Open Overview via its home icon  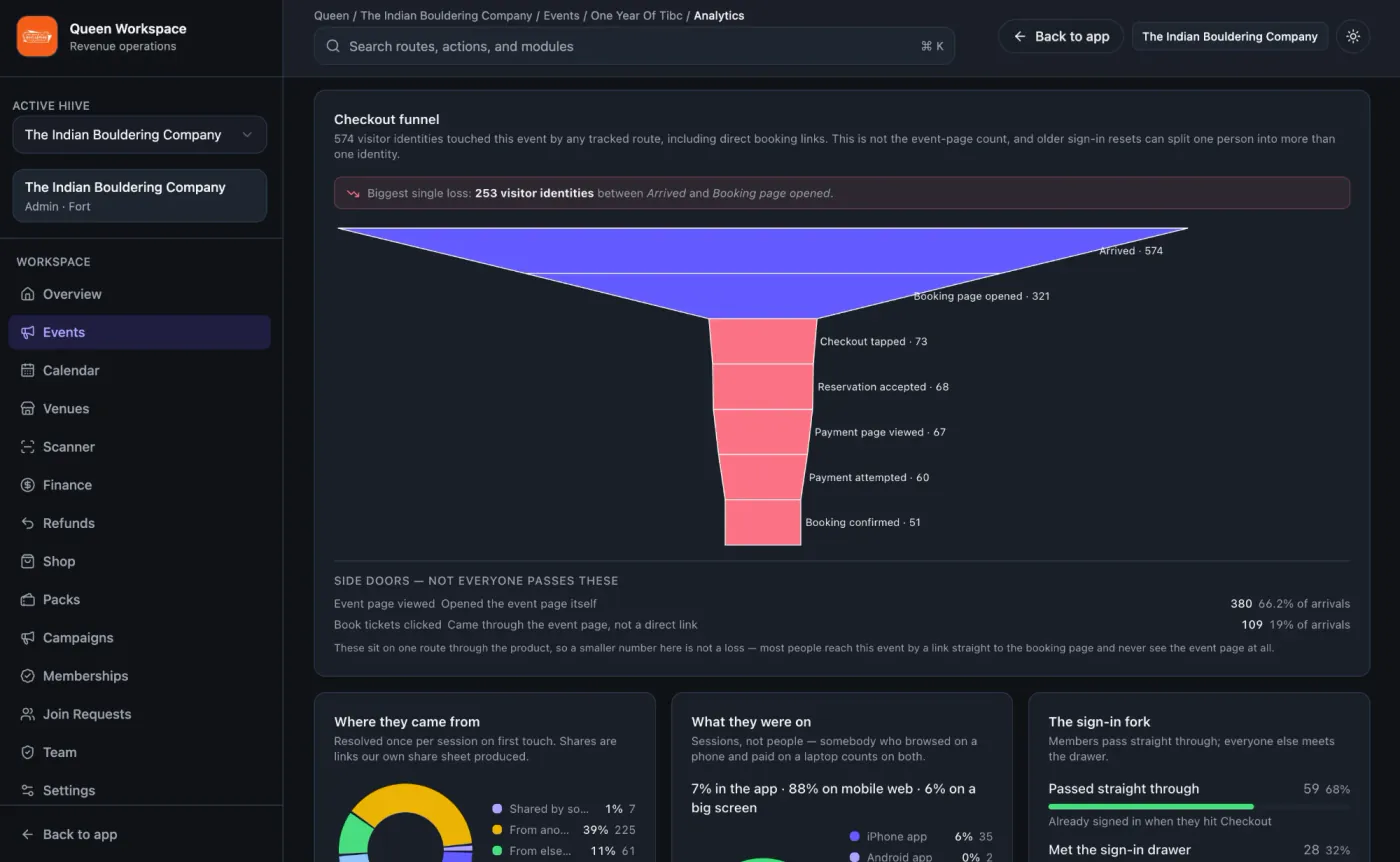pos(28,294)
